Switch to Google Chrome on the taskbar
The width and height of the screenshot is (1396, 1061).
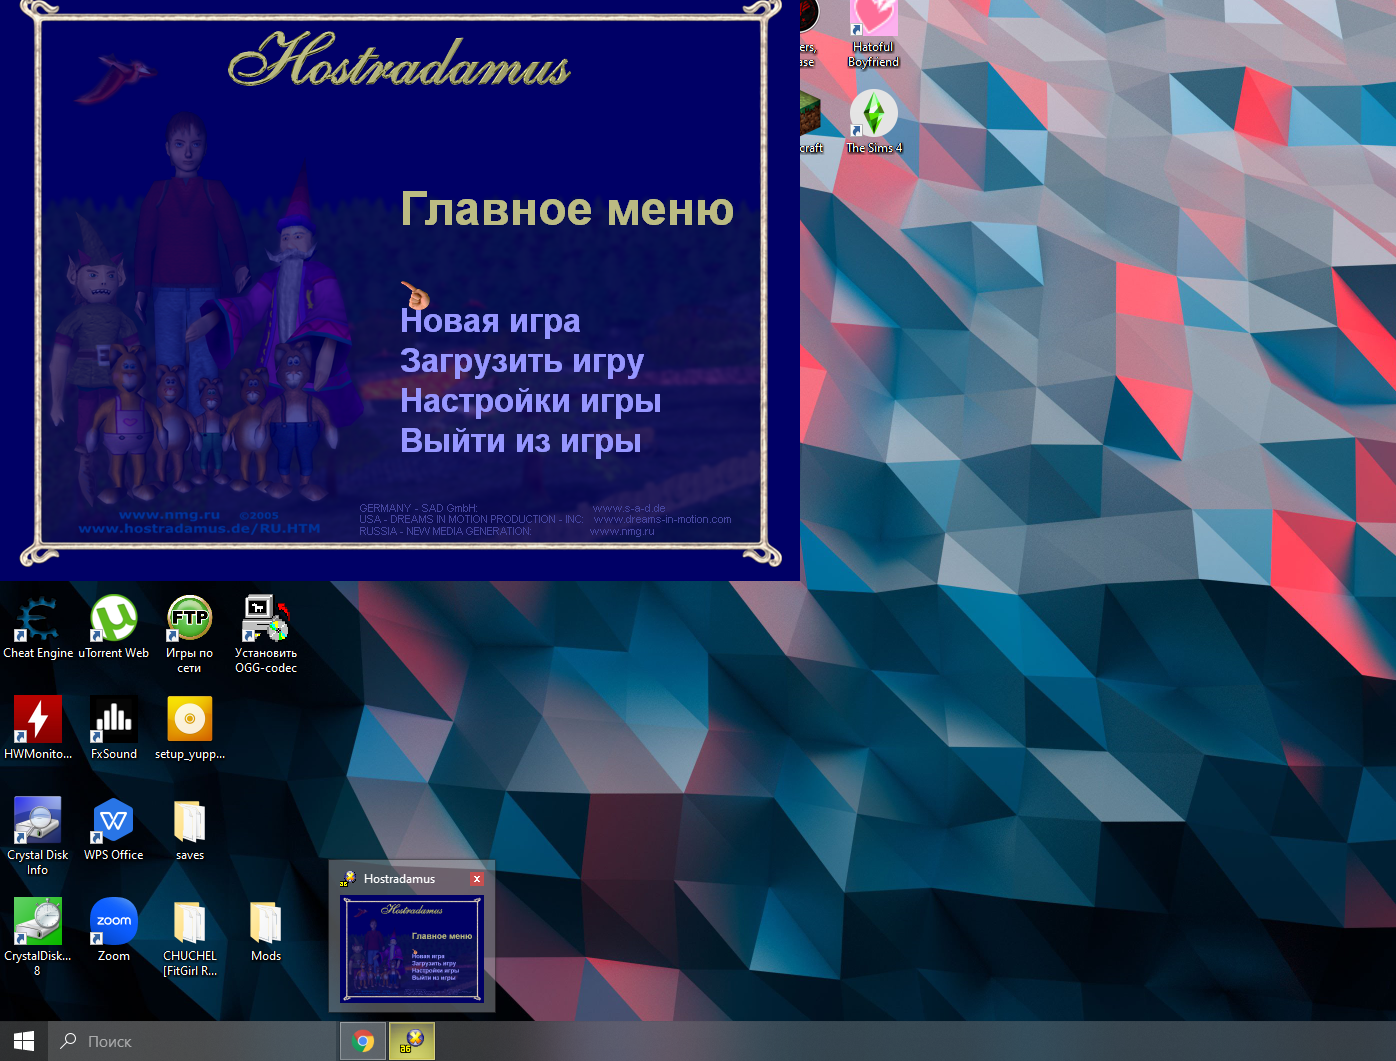tap(364, 1041)
